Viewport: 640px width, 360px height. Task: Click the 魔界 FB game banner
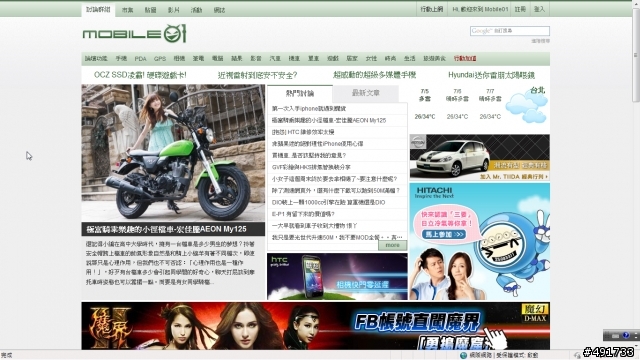point(316,326)
